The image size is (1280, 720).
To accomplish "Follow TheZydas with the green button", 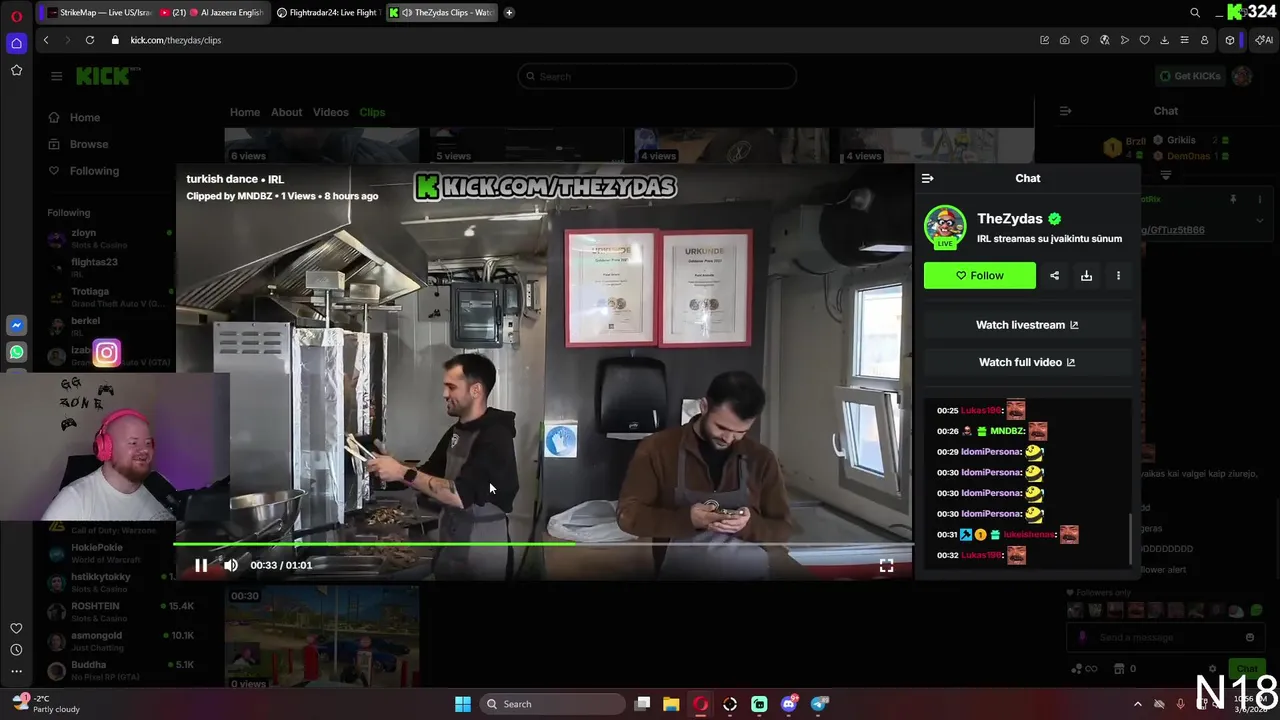I will point(980,276).
